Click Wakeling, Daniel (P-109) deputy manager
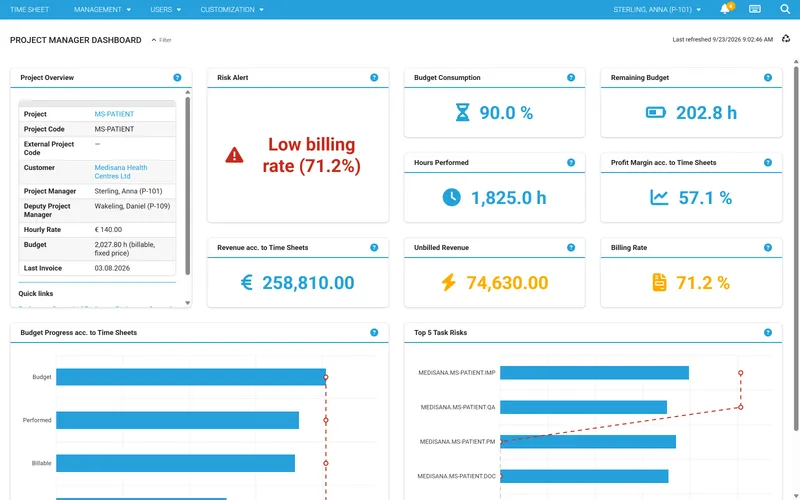The height and width of the screenshot is (500, 800). [x=132, y=206]
